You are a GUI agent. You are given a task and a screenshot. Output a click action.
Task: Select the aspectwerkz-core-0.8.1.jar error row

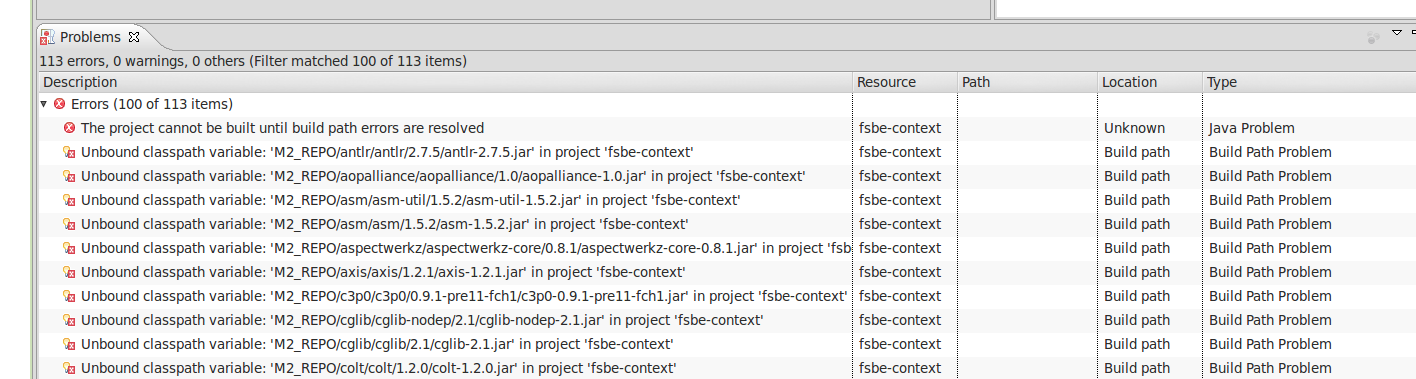726,248
